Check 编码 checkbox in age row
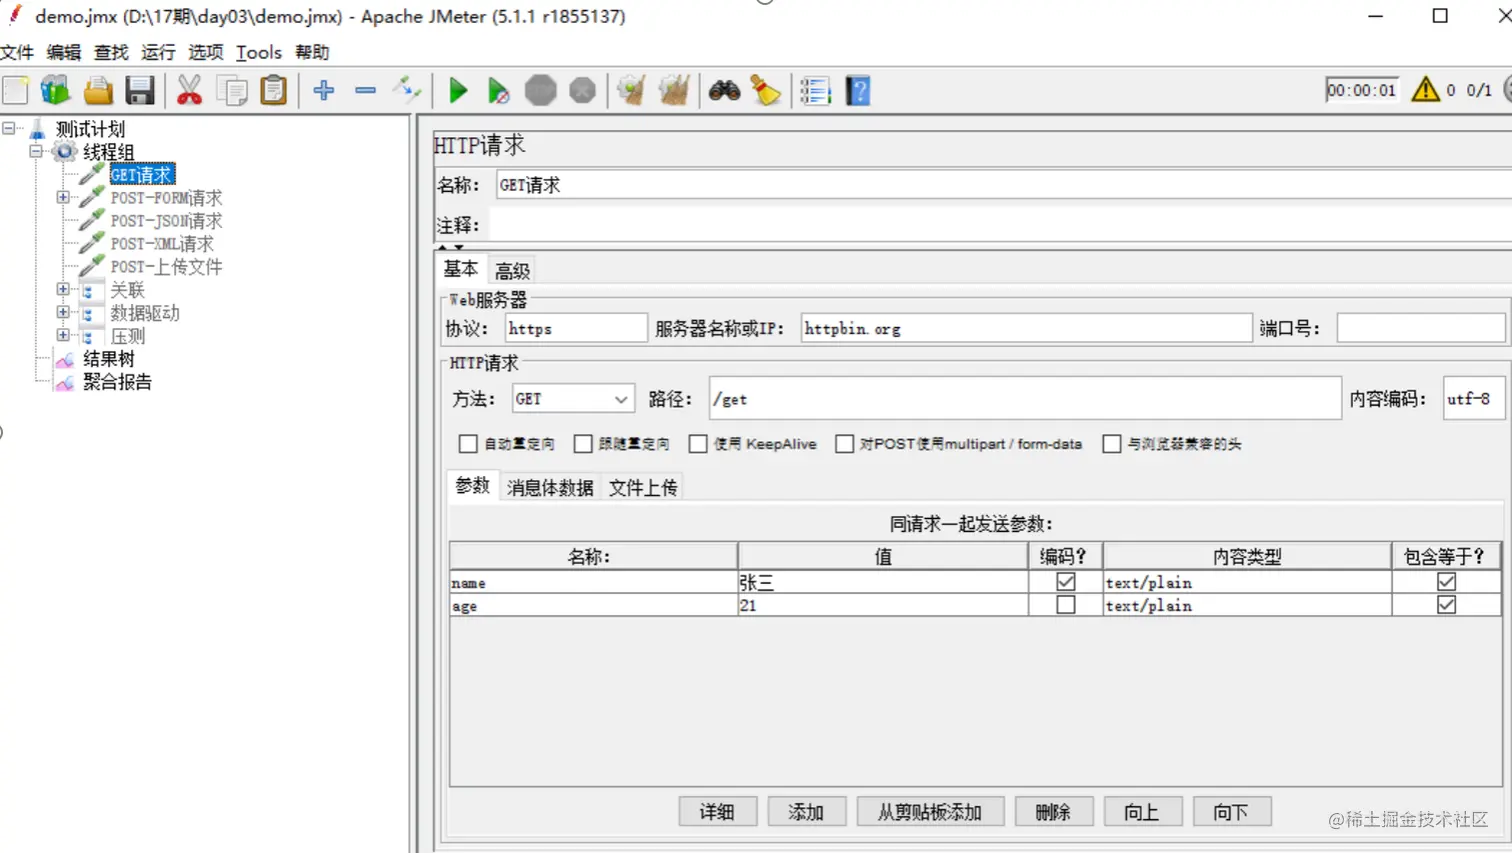1512x853 pixels. (1066, 605)
